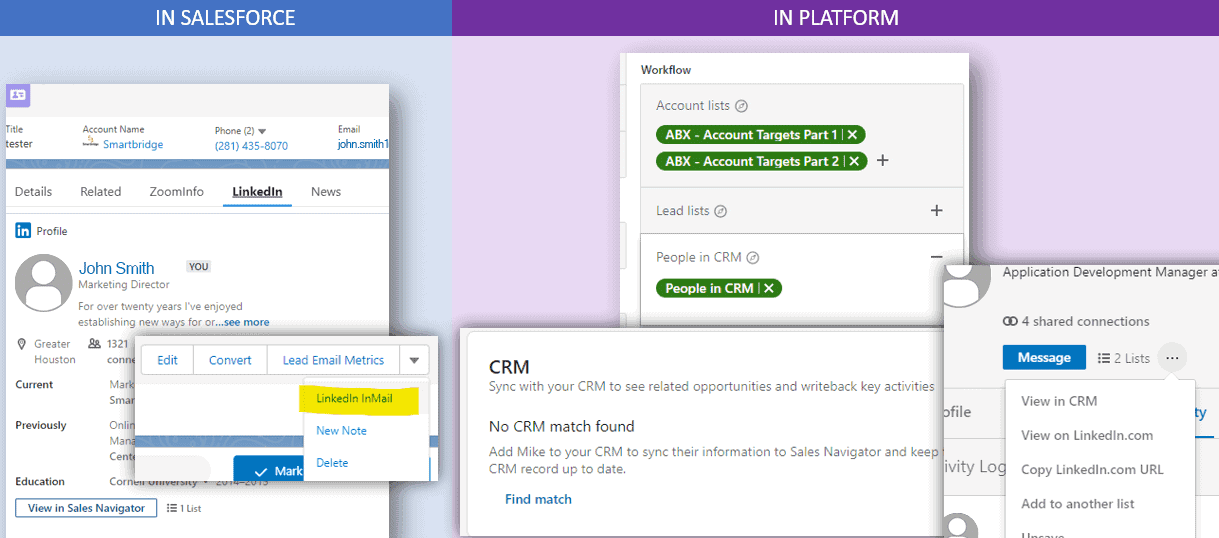Select Copy LinkedIn.com URL menu item
1219x538 pixels.
pyautogui.click(x=1092, y=469)
